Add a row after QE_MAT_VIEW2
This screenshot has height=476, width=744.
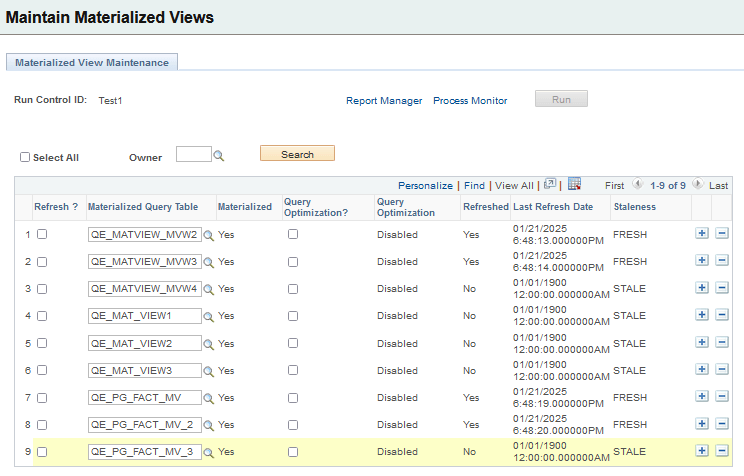click(x=702, y=342)
